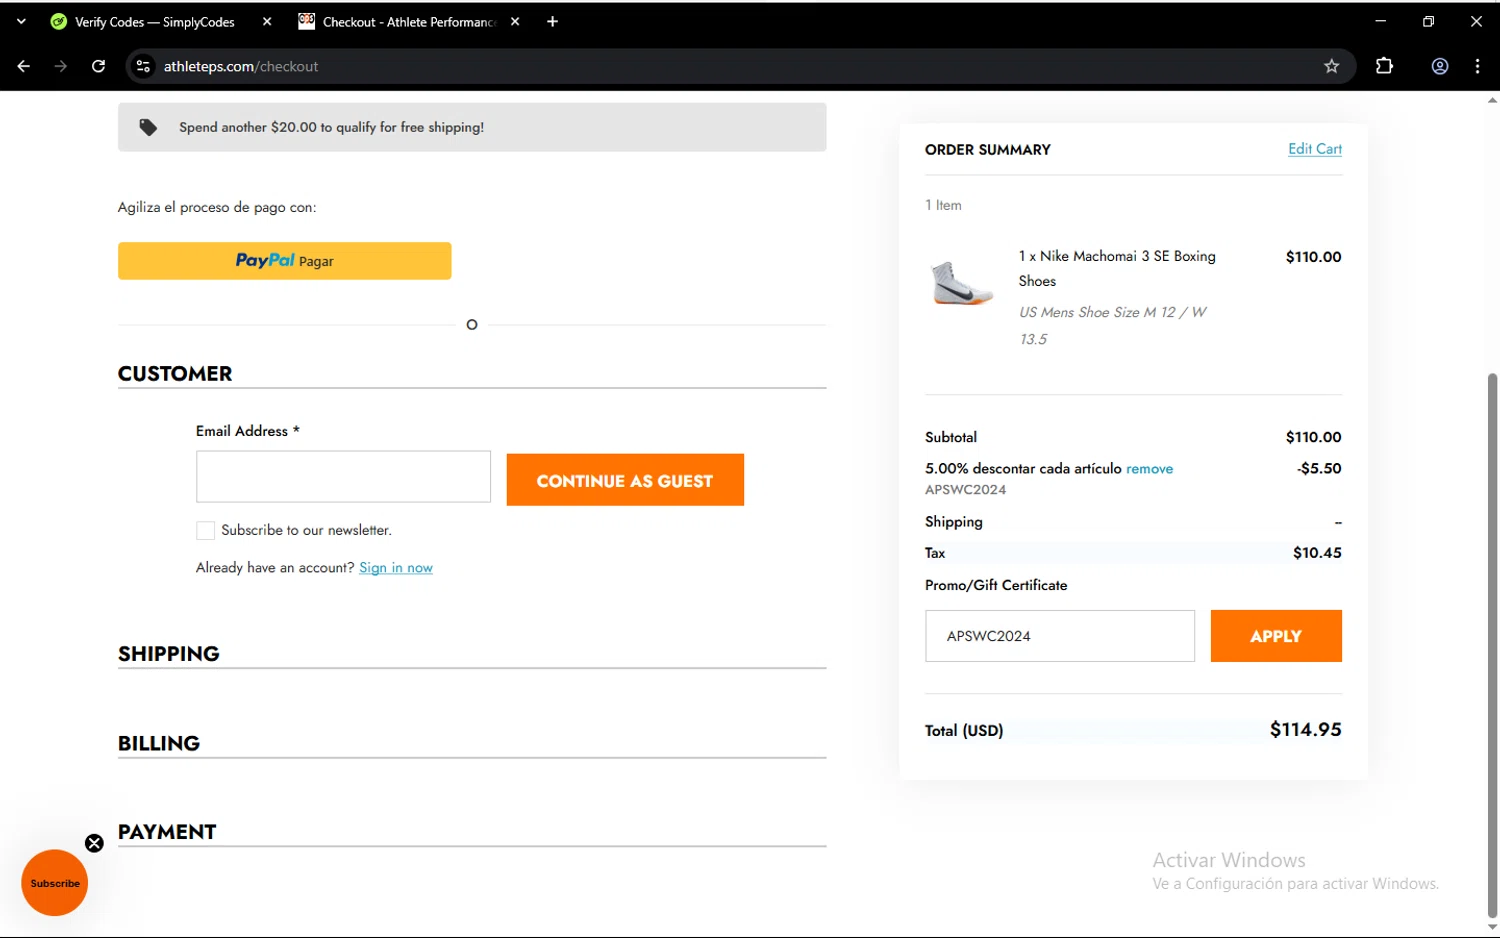Click the address bar URL
The image size is (1500, 938).
coord(241,66)
